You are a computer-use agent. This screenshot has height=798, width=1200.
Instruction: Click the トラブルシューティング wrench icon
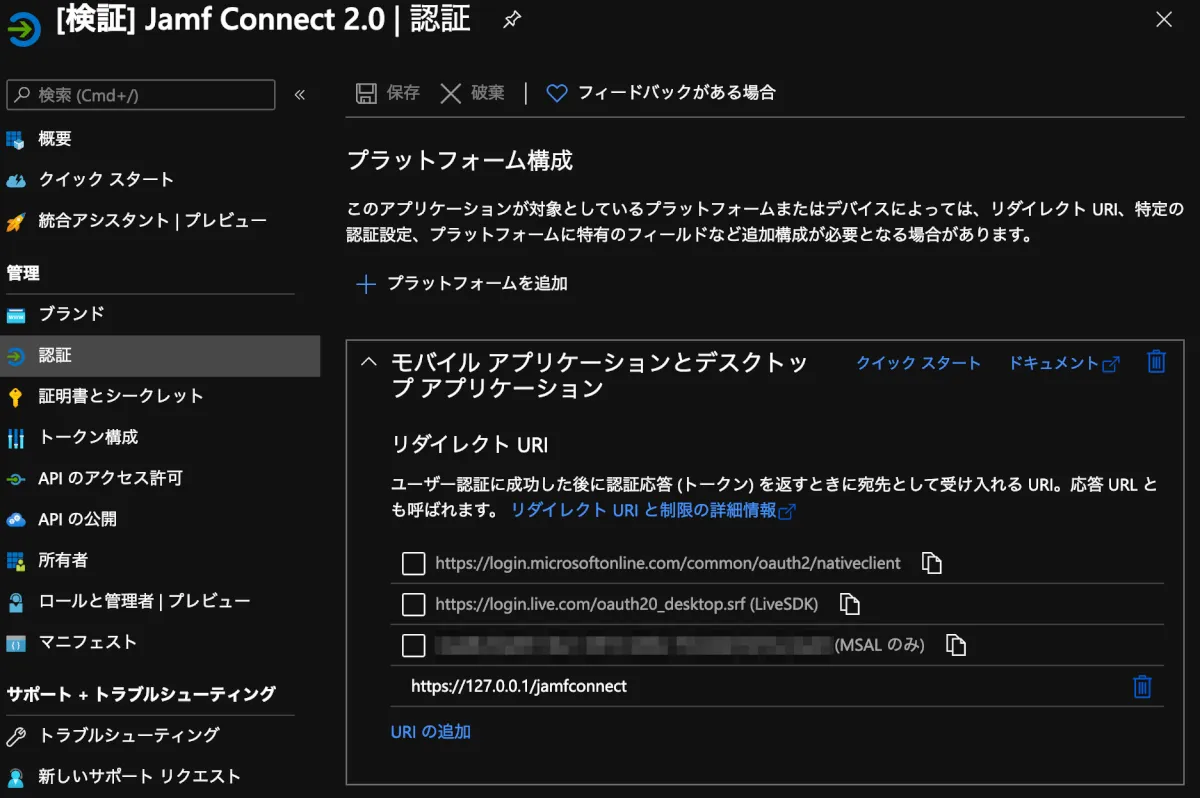pyautogui.click(x=15, y=736)
